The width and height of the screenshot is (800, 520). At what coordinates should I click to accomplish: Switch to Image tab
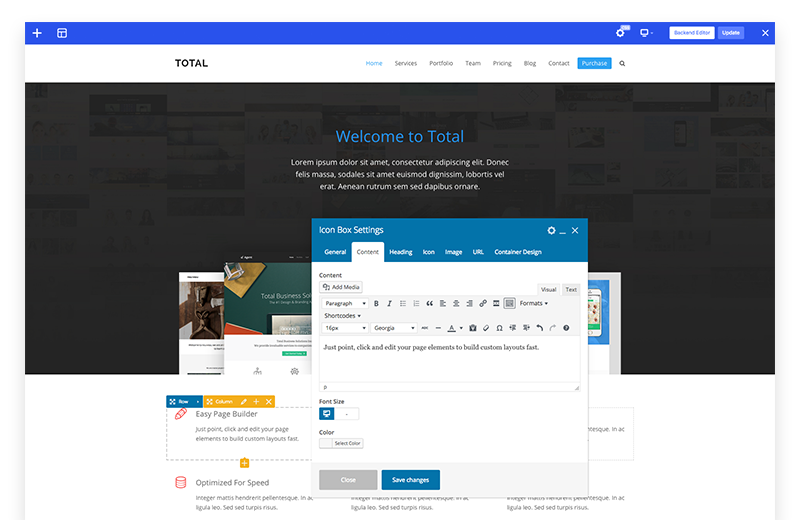click(x=453, y=252)
